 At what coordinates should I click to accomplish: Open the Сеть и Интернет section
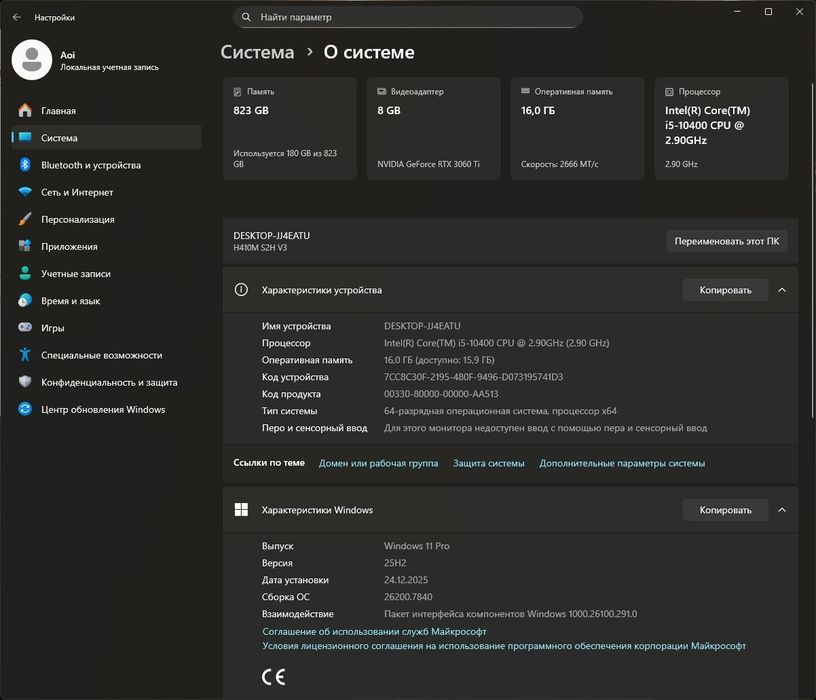click(77, 192)
